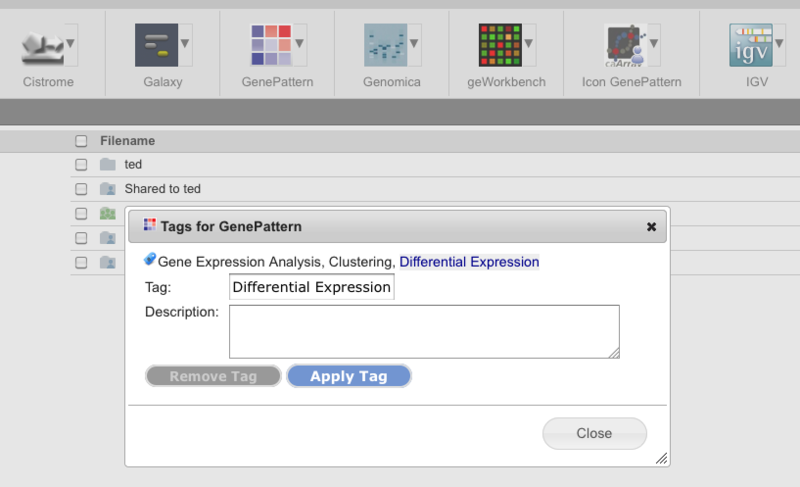Image resolution: width=800 pixels, height=487 pixels.
Task: Open the Shared to ted folder name
Action: [x=163, y=189]
